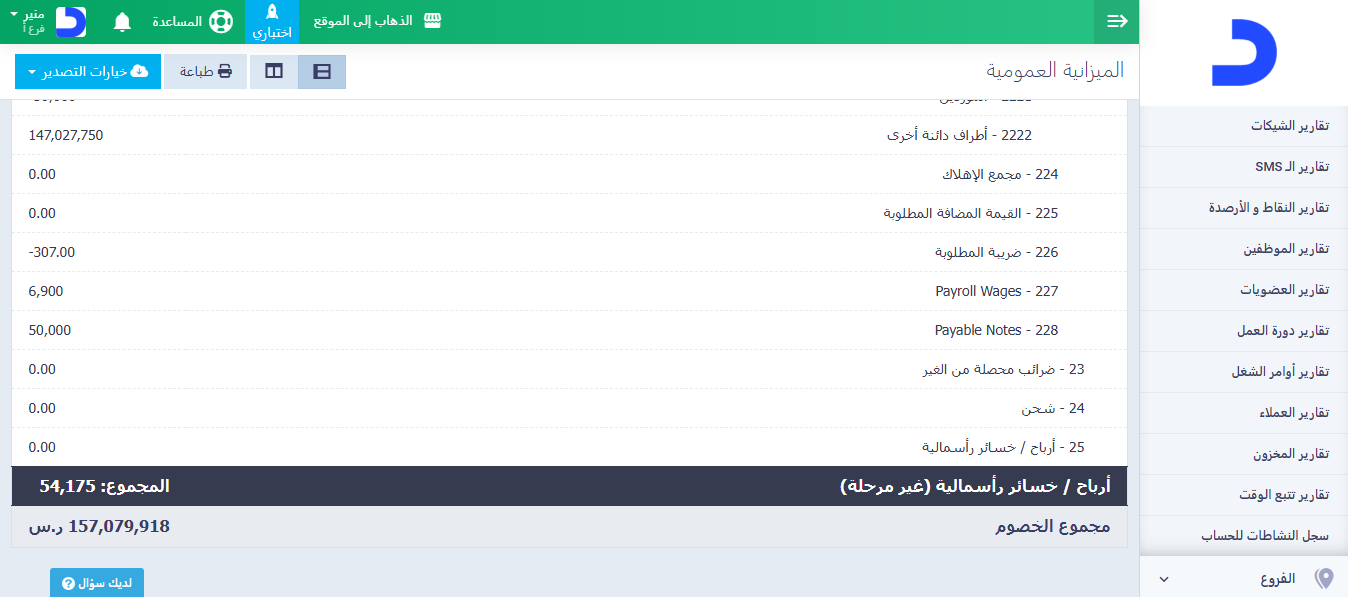Open the Cheques reports sidebar item
1348x597 pixels.
coord(1289,126)
